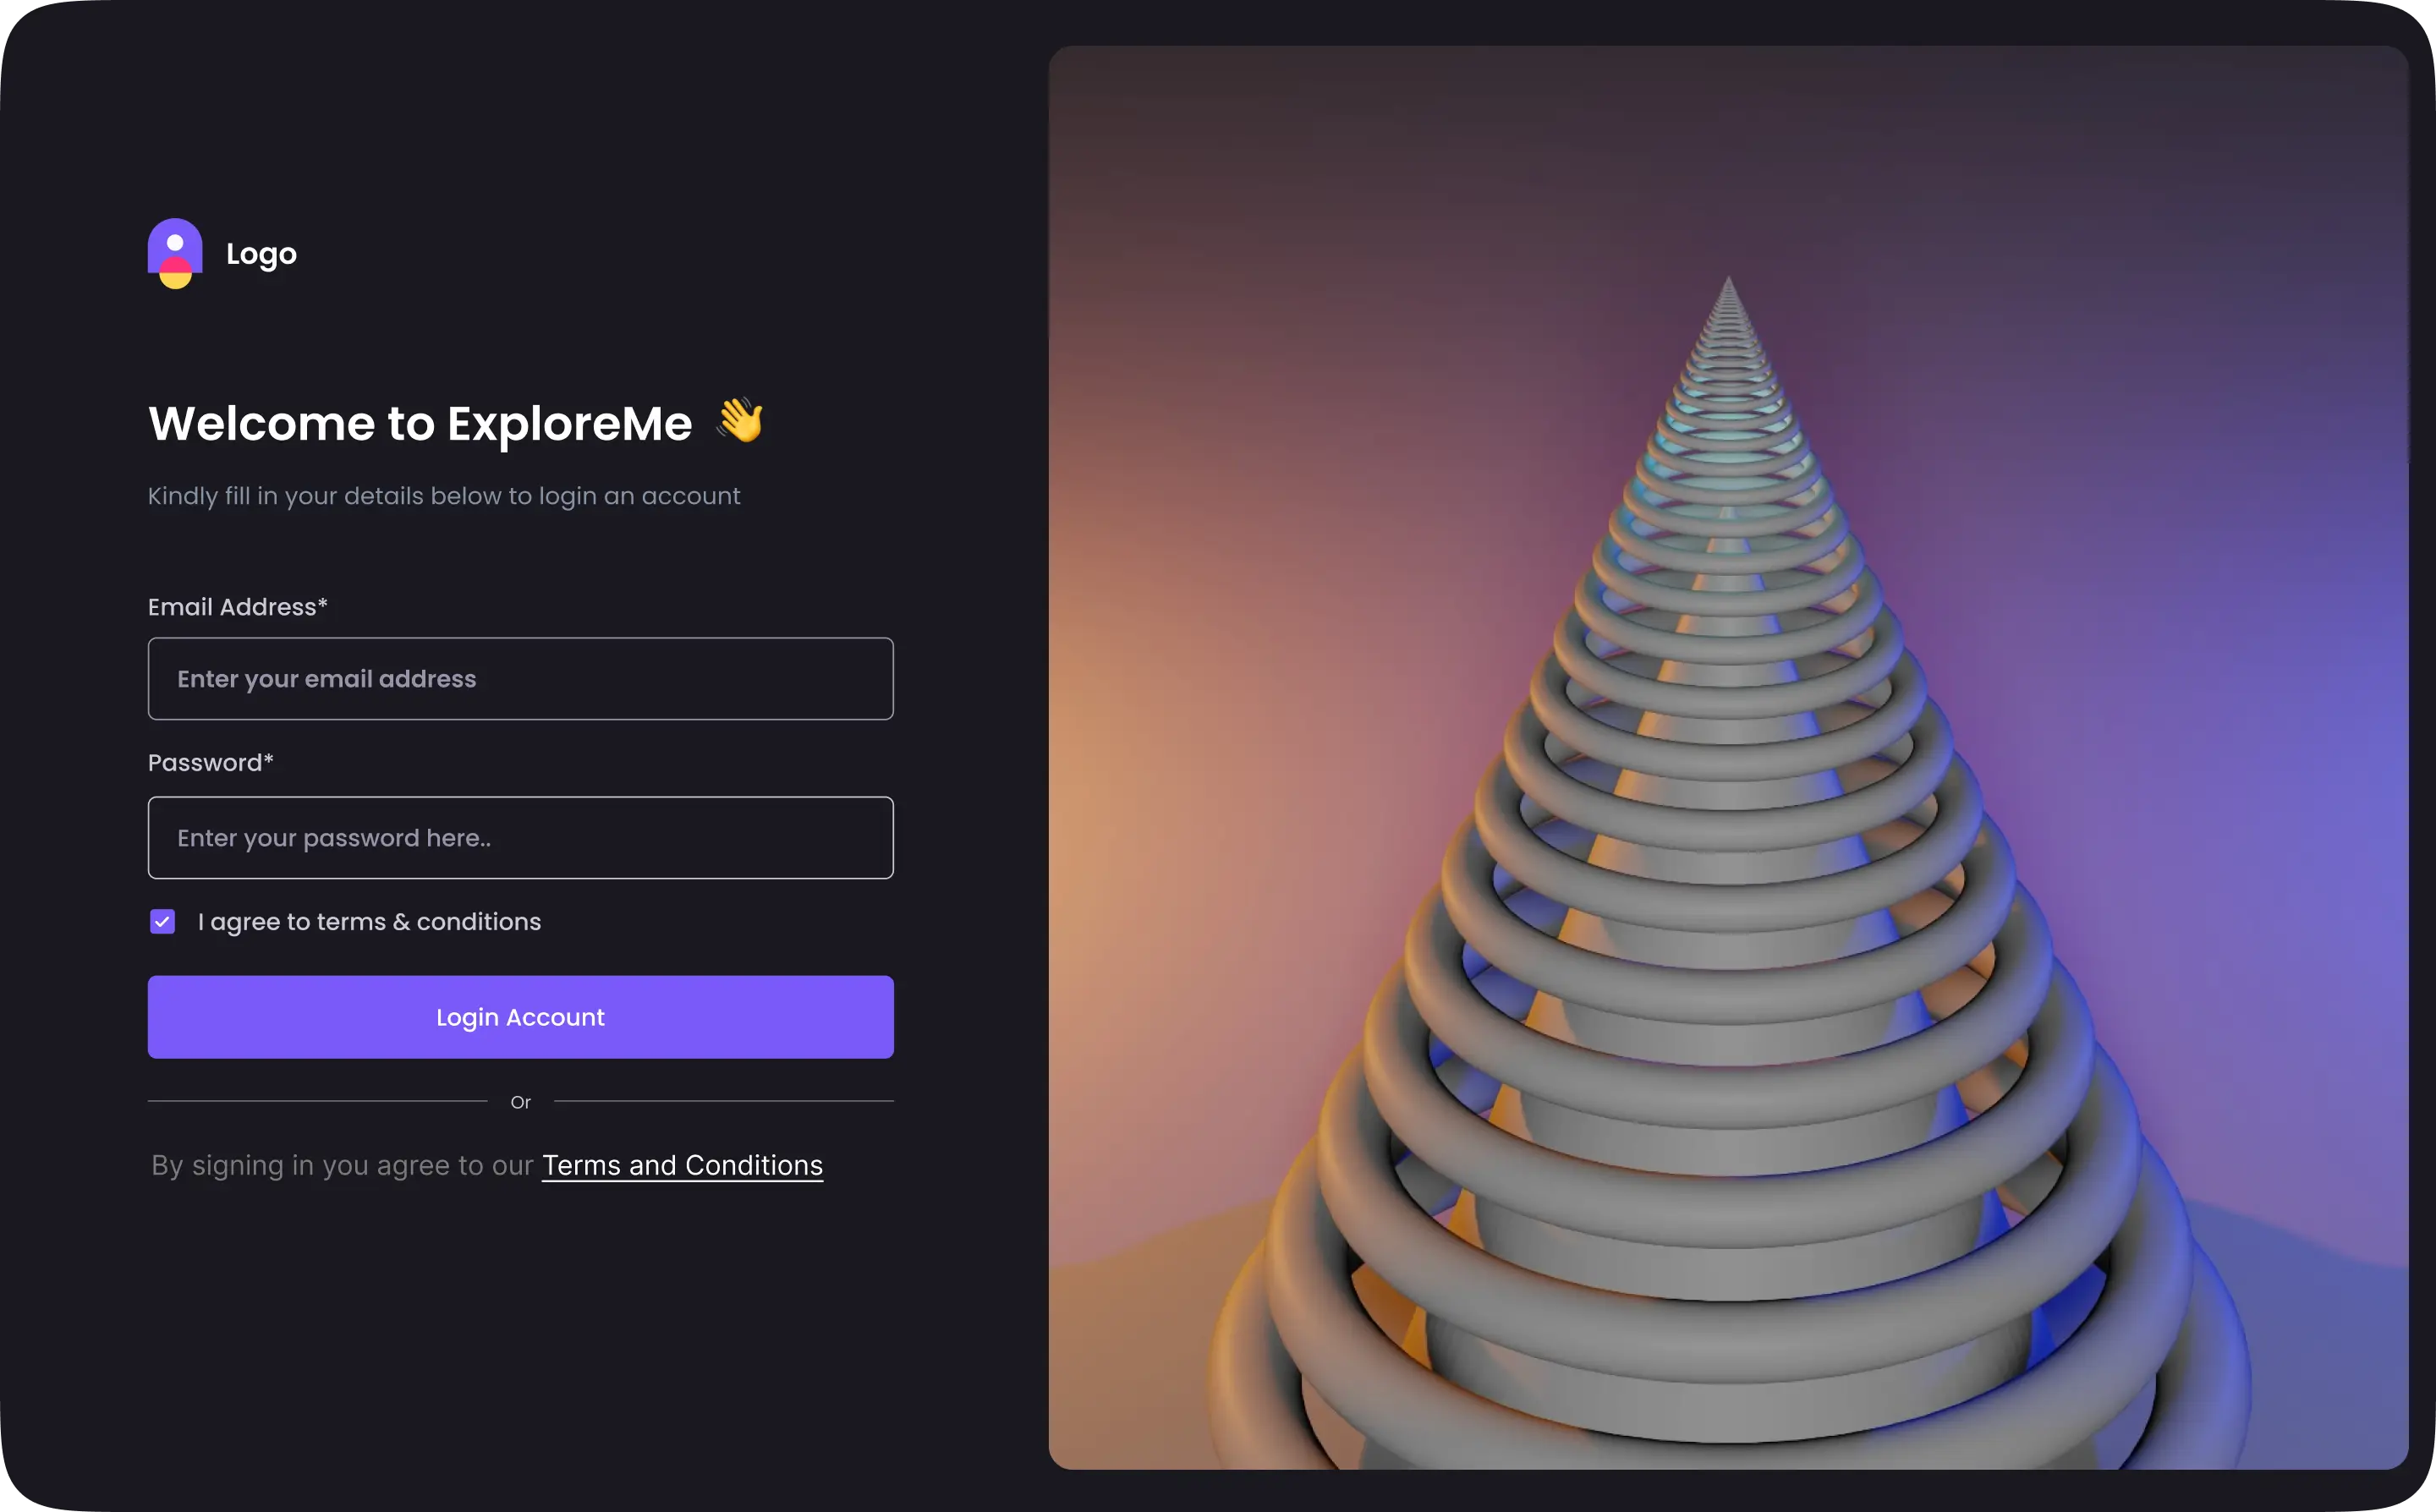Click the waving hand emoji

(740, 420)
